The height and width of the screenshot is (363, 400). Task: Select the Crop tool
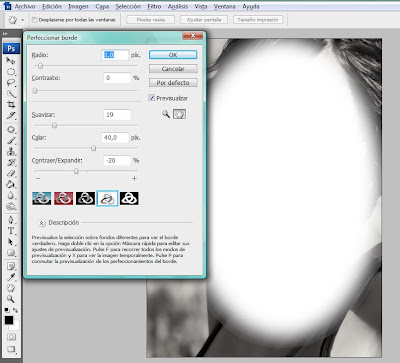click(11, 105)
